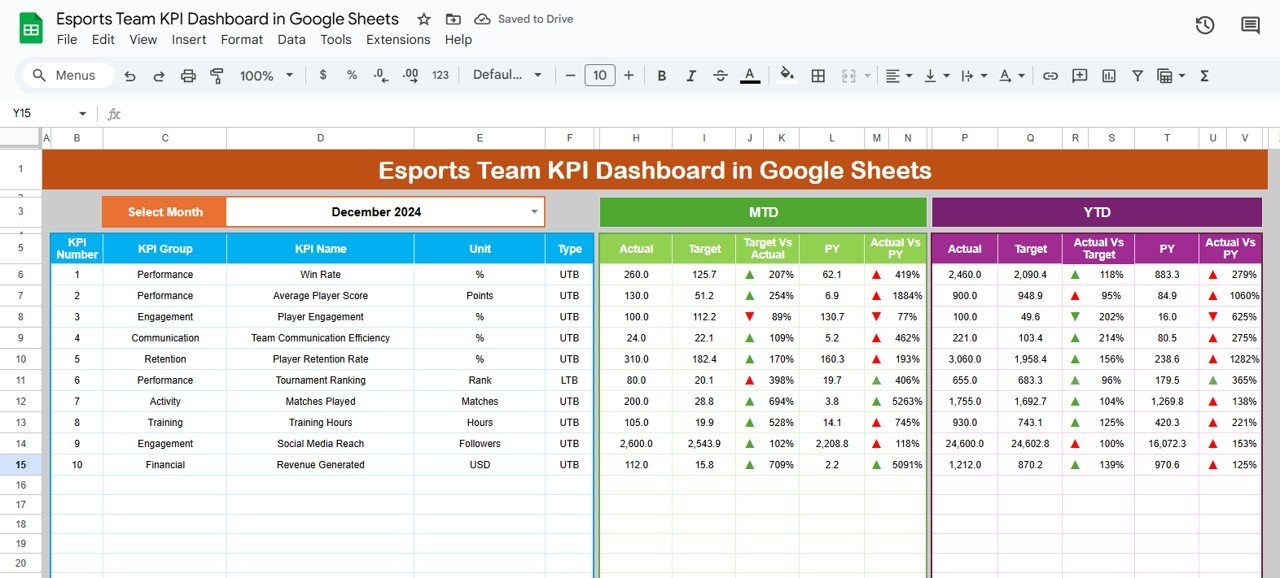1280x578 pixels.
Task: Insert a chart from toolbar
Action: click(x=1108, y=75)
